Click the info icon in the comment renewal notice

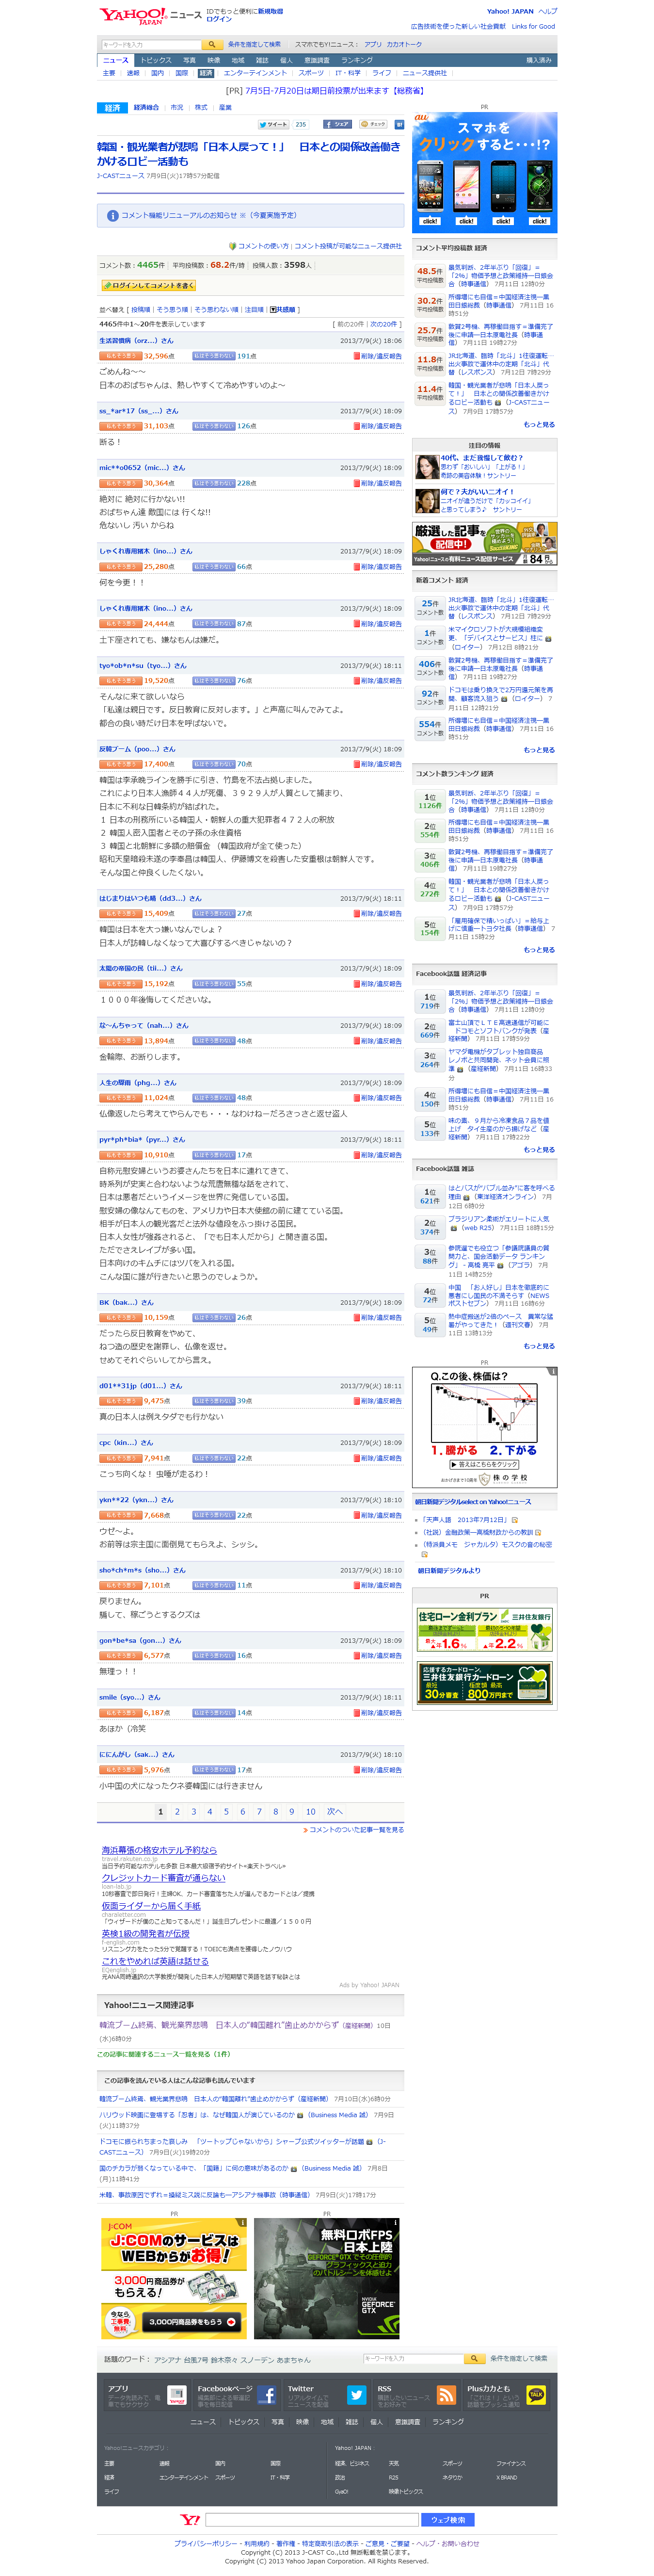113,215
